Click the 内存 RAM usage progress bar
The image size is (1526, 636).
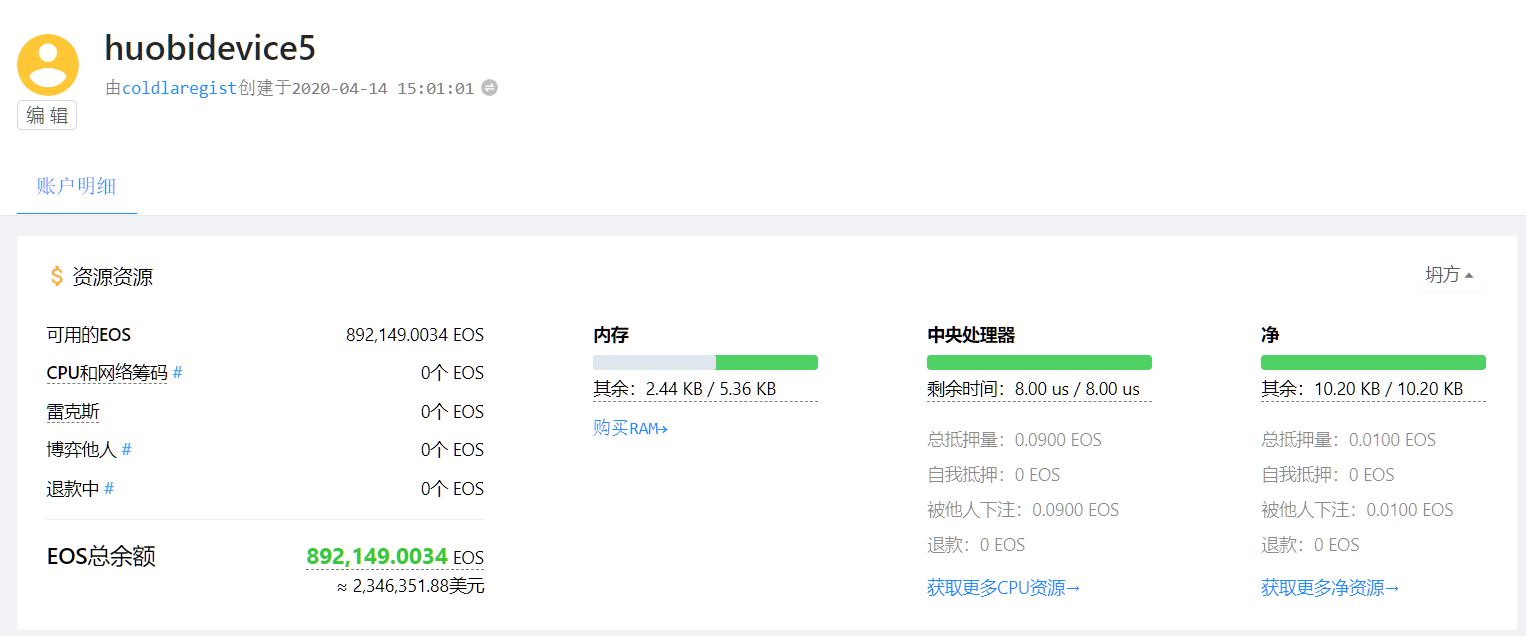tap(705, 362)
